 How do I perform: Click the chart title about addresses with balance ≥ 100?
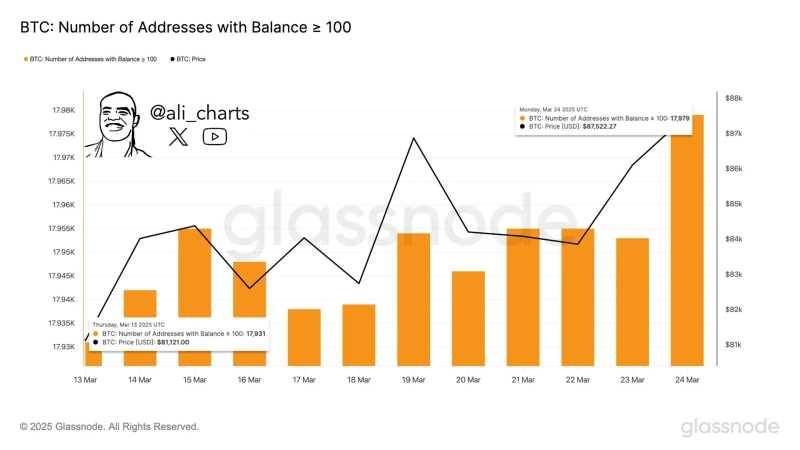(x=185, y=26)
